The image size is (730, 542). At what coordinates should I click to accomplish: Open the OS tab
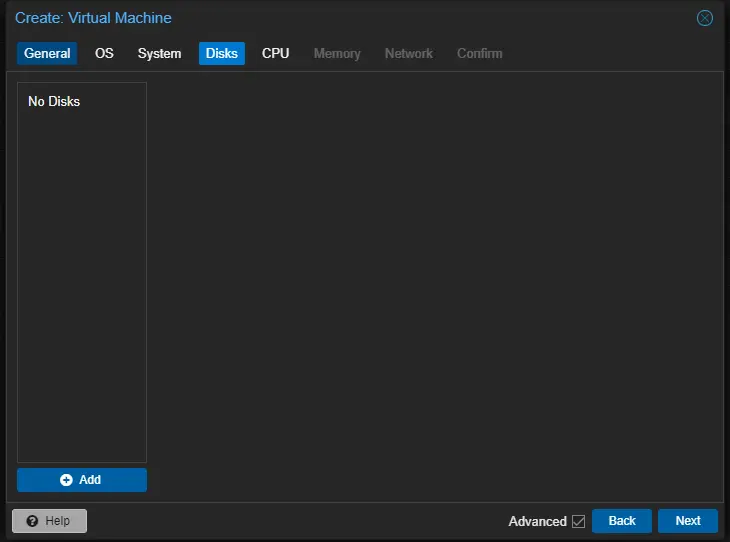pyautogui.click(x=104, y=53)
